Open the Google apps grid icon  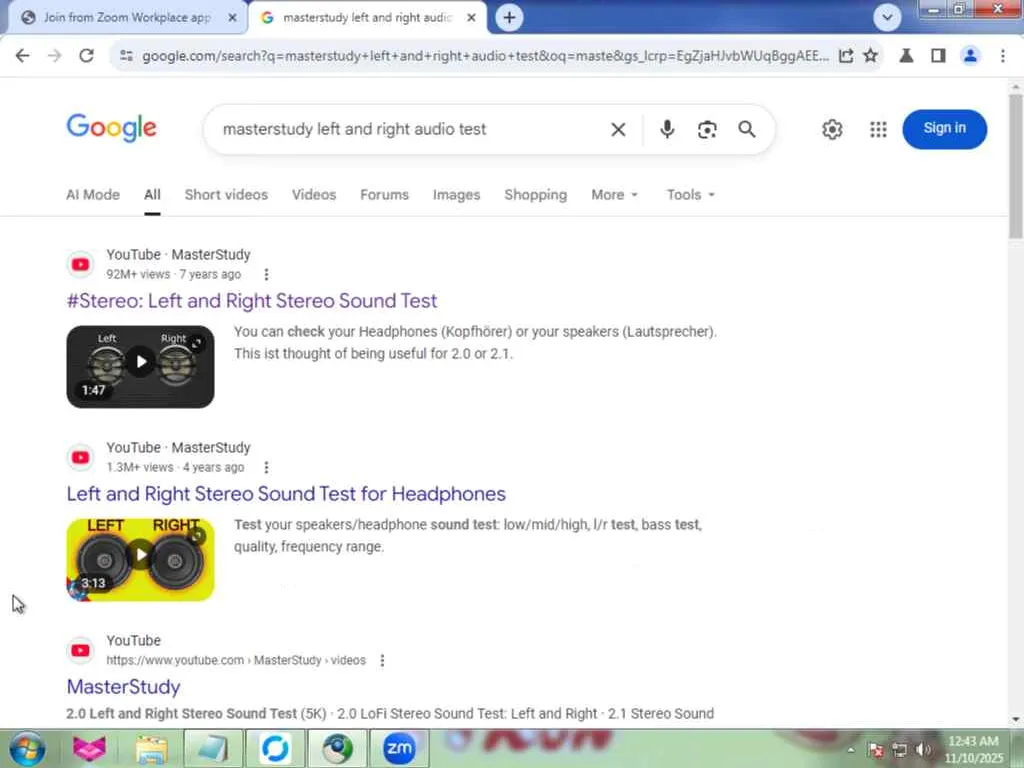click(x=878, y=129)
